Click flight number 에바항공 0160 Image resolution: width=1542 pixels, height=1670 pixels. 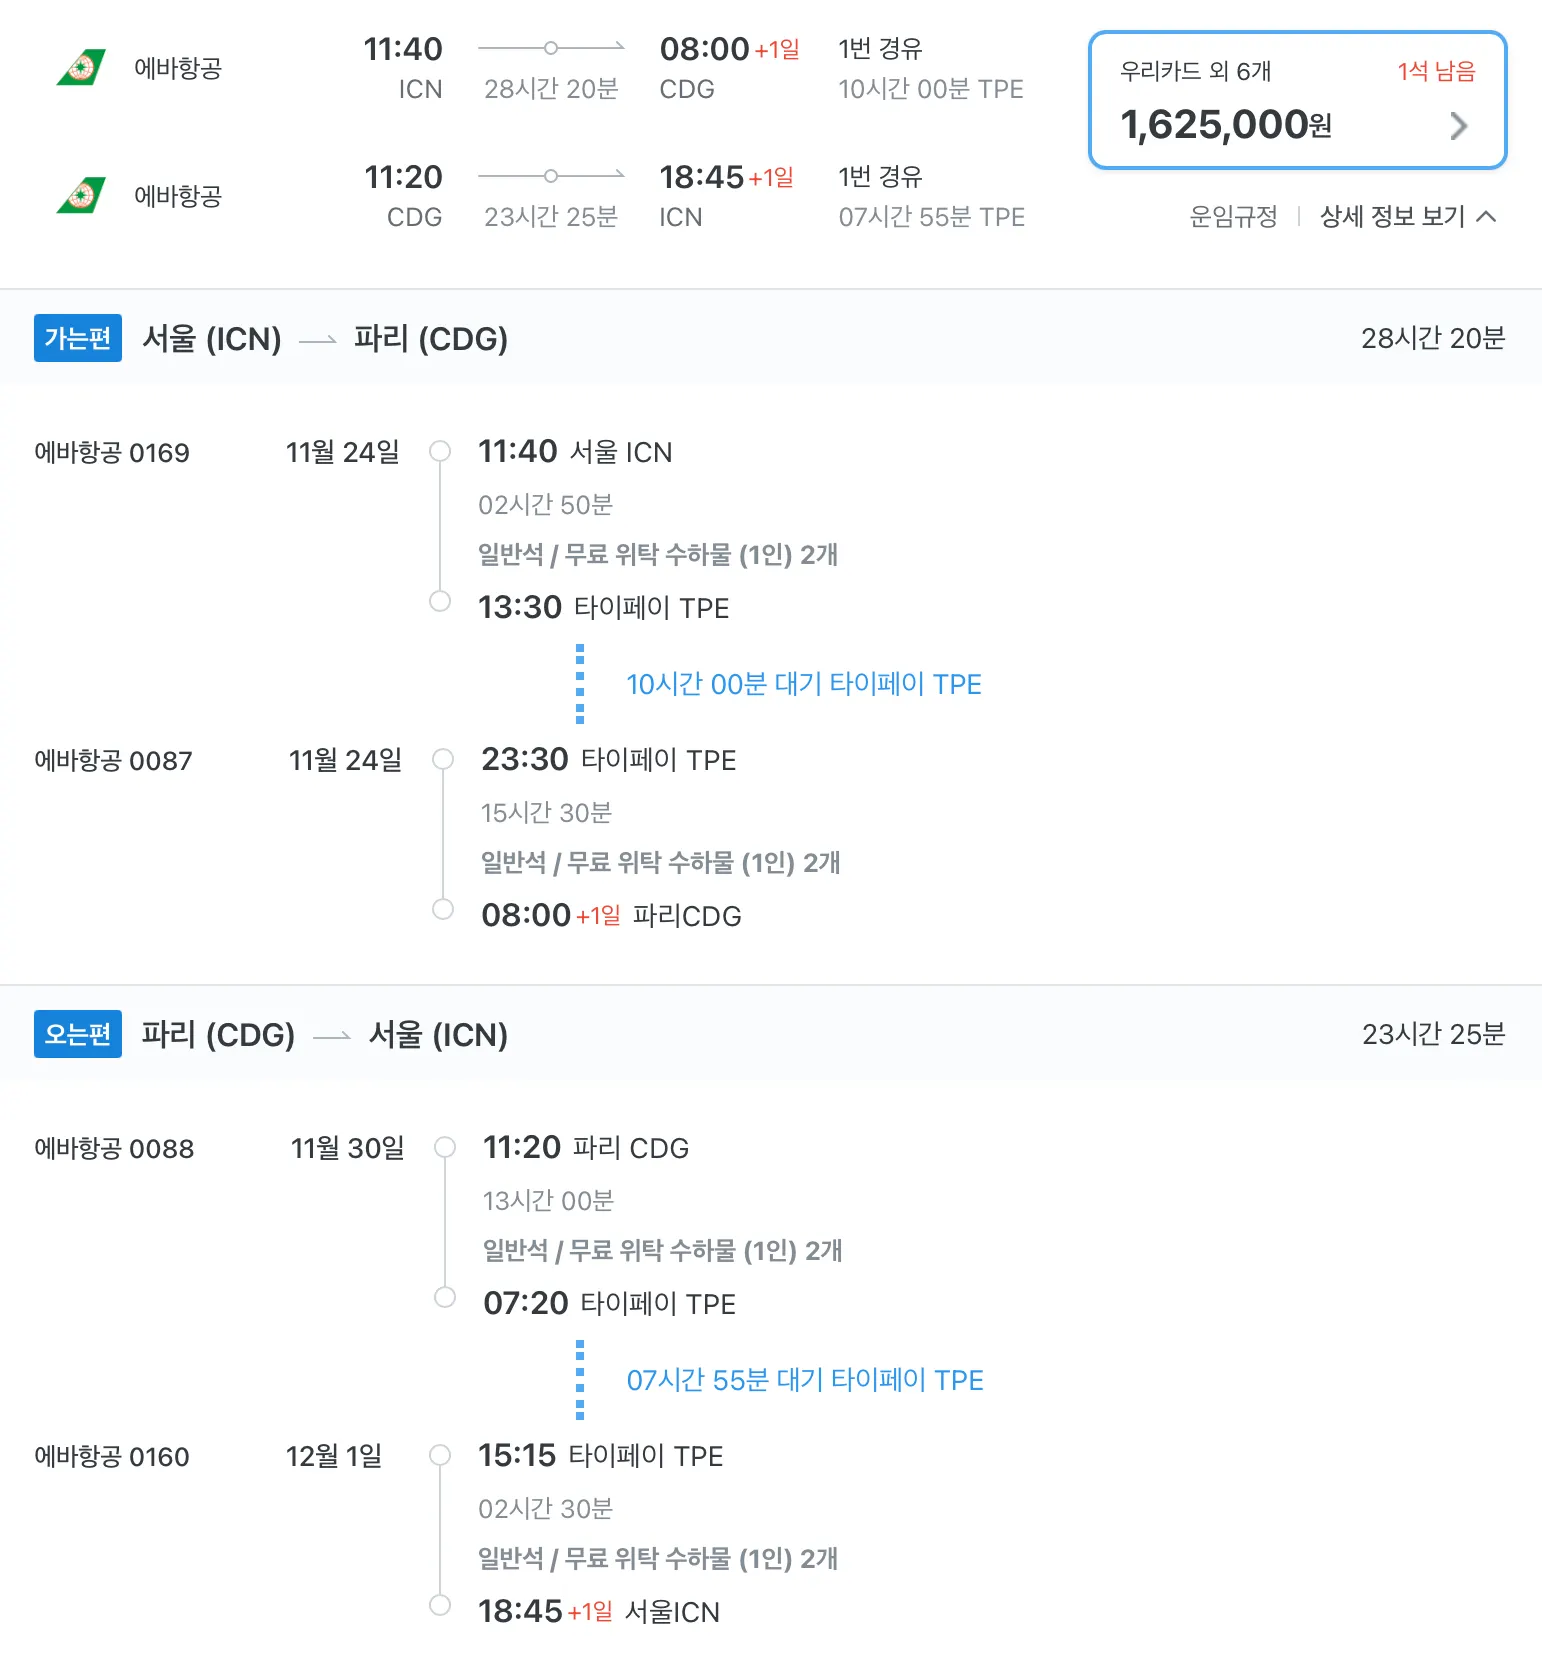[x=112, y=1457]
